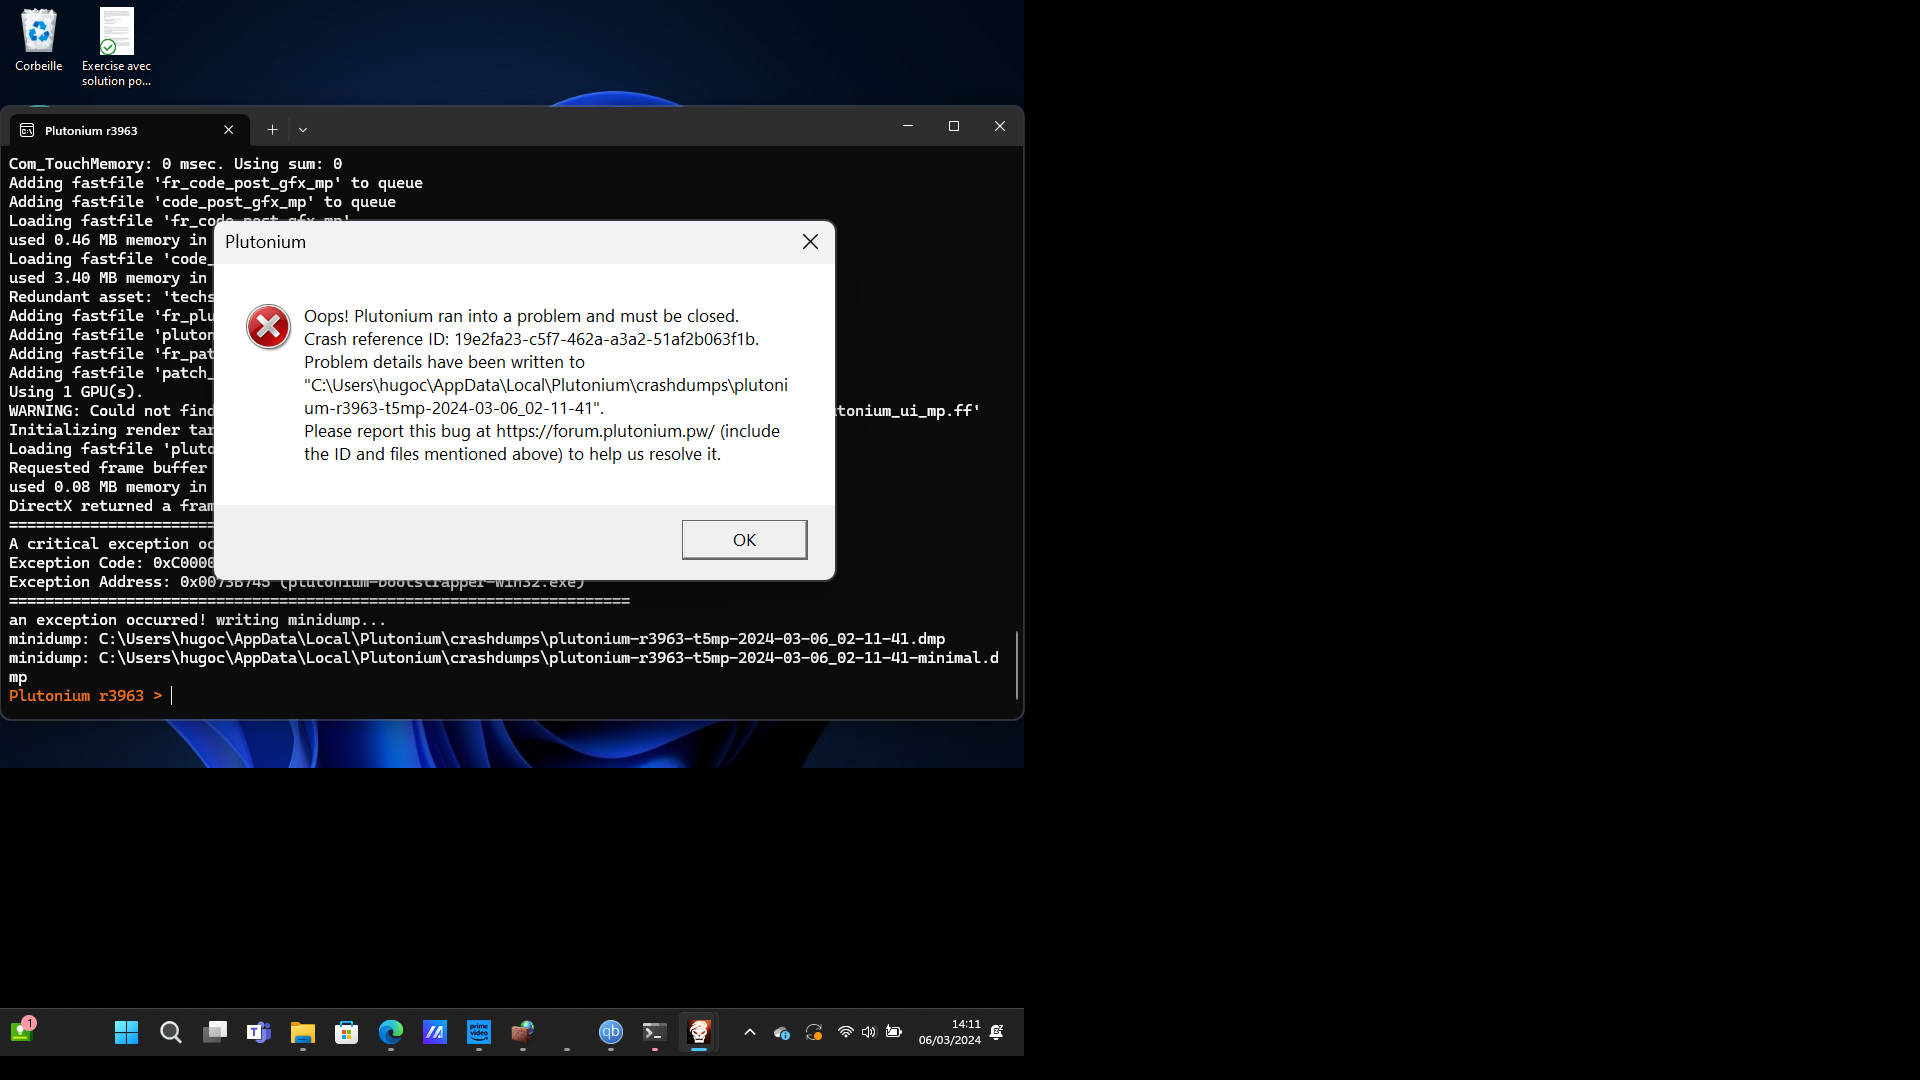
Task: Launch Microsoft Teams from taskbar
Action: coord(259,1032)
